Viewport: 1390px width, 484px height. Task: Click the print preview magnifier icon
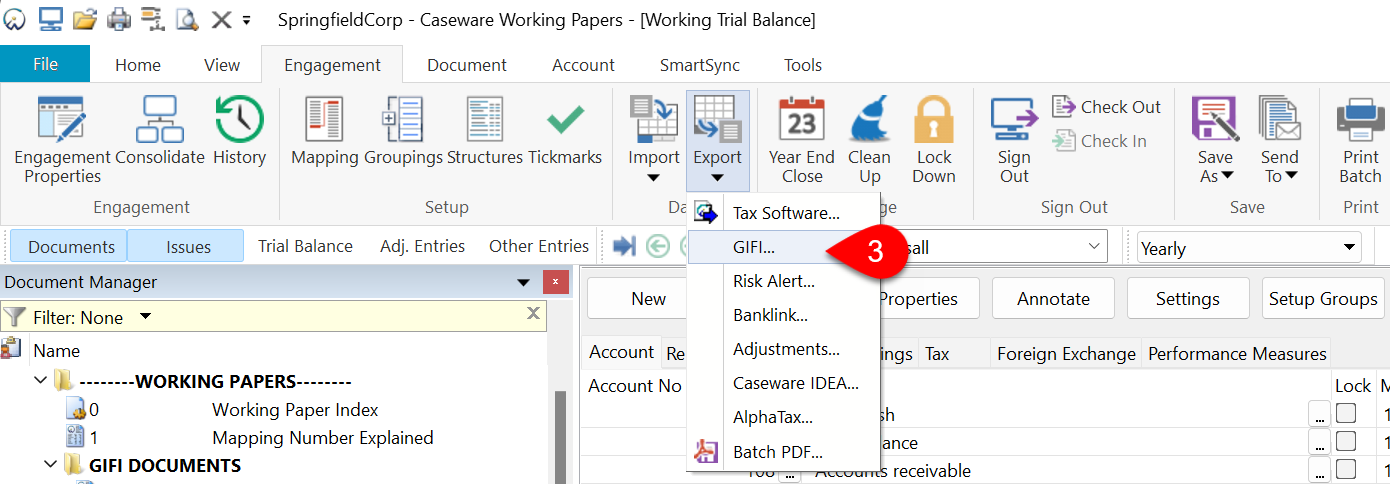186,19
